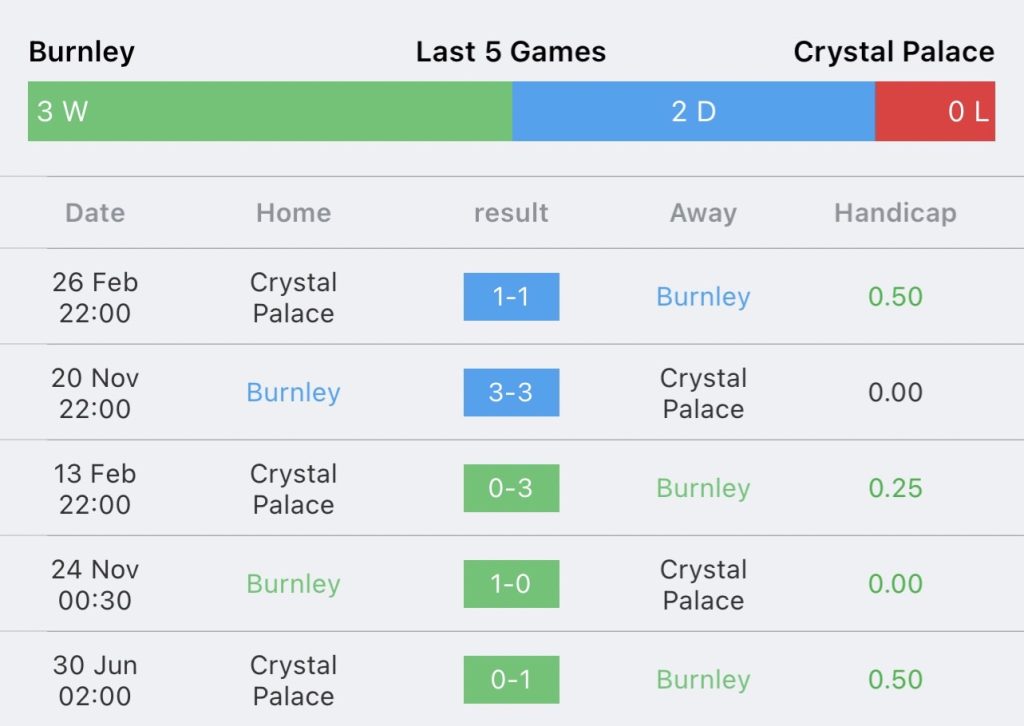Click the 0.25 handicap value

click(895, 488)
